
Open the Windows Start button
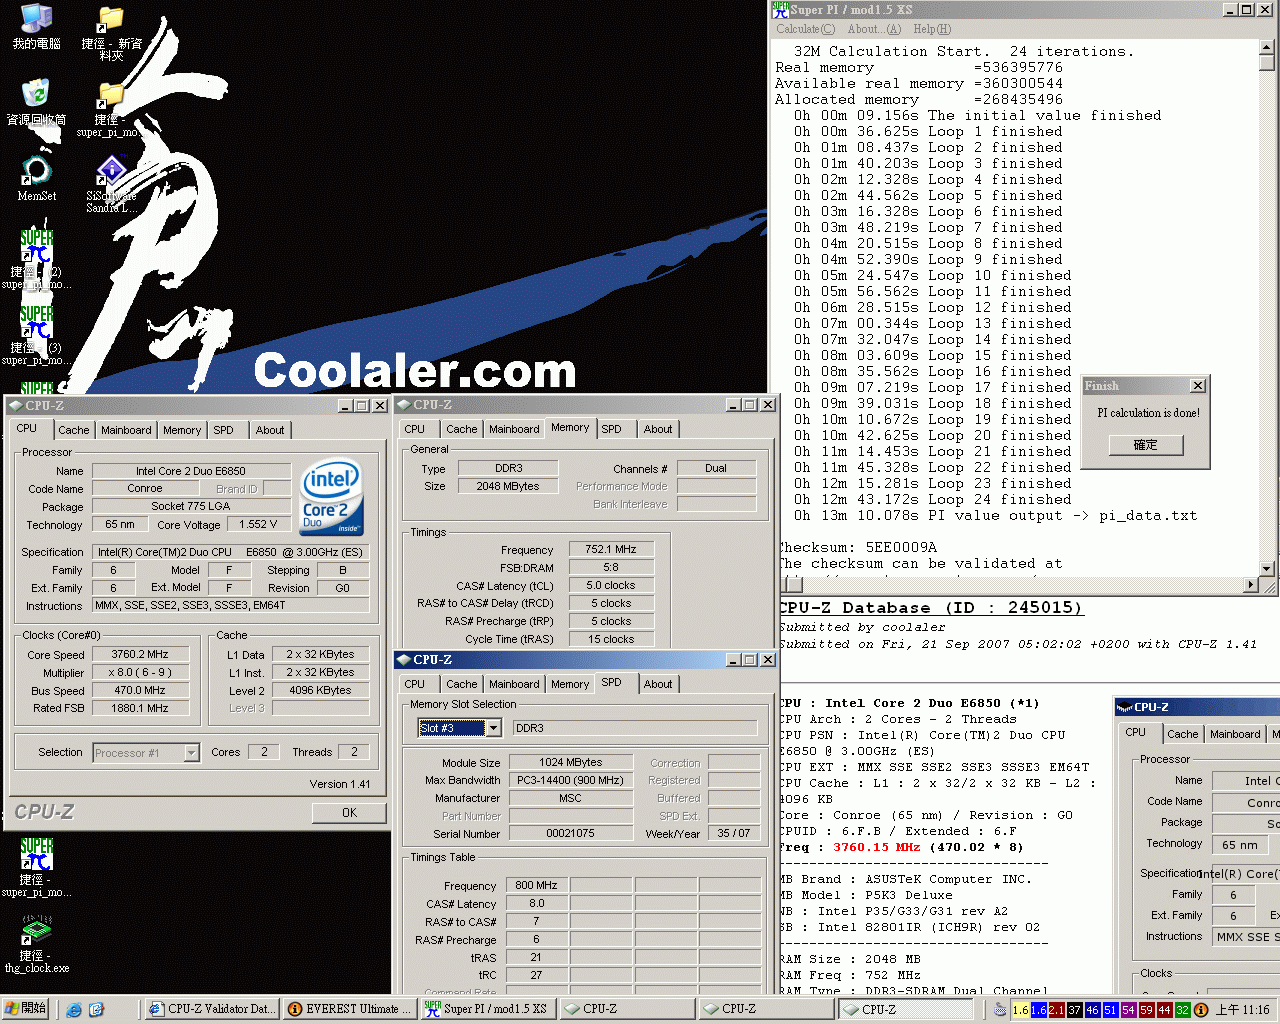[x=26, y=1009]
